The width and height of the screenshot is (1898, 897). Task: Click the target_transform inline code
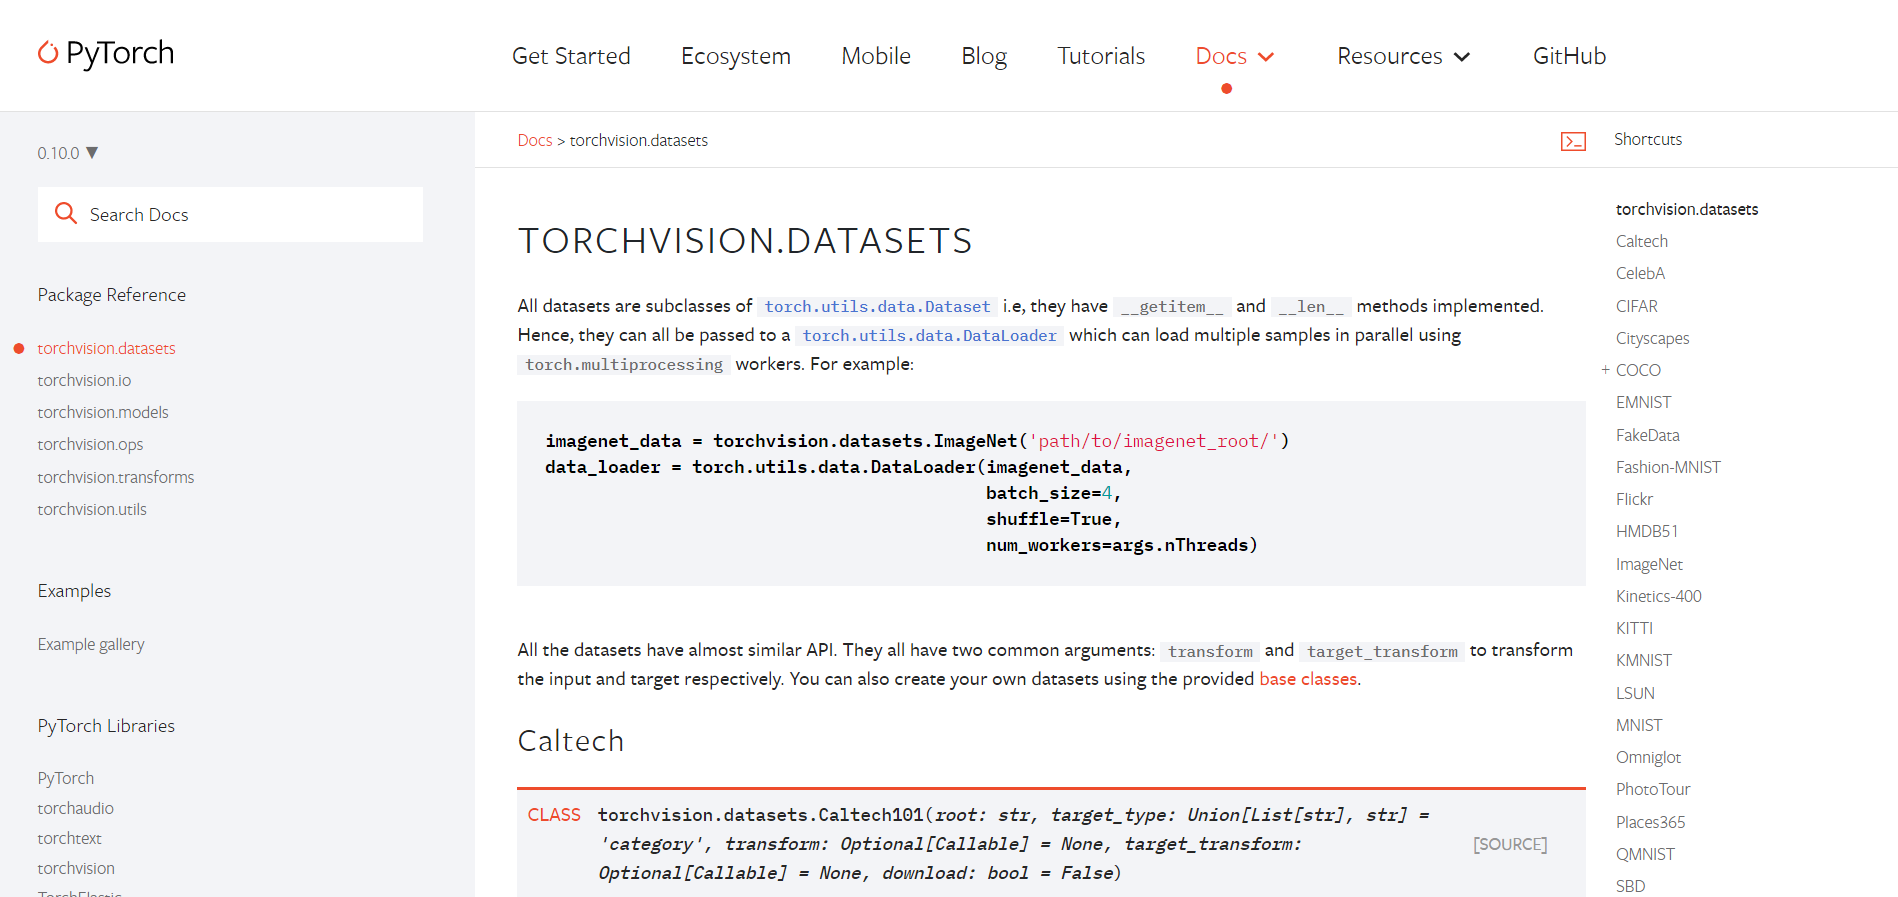point(1383,652)
